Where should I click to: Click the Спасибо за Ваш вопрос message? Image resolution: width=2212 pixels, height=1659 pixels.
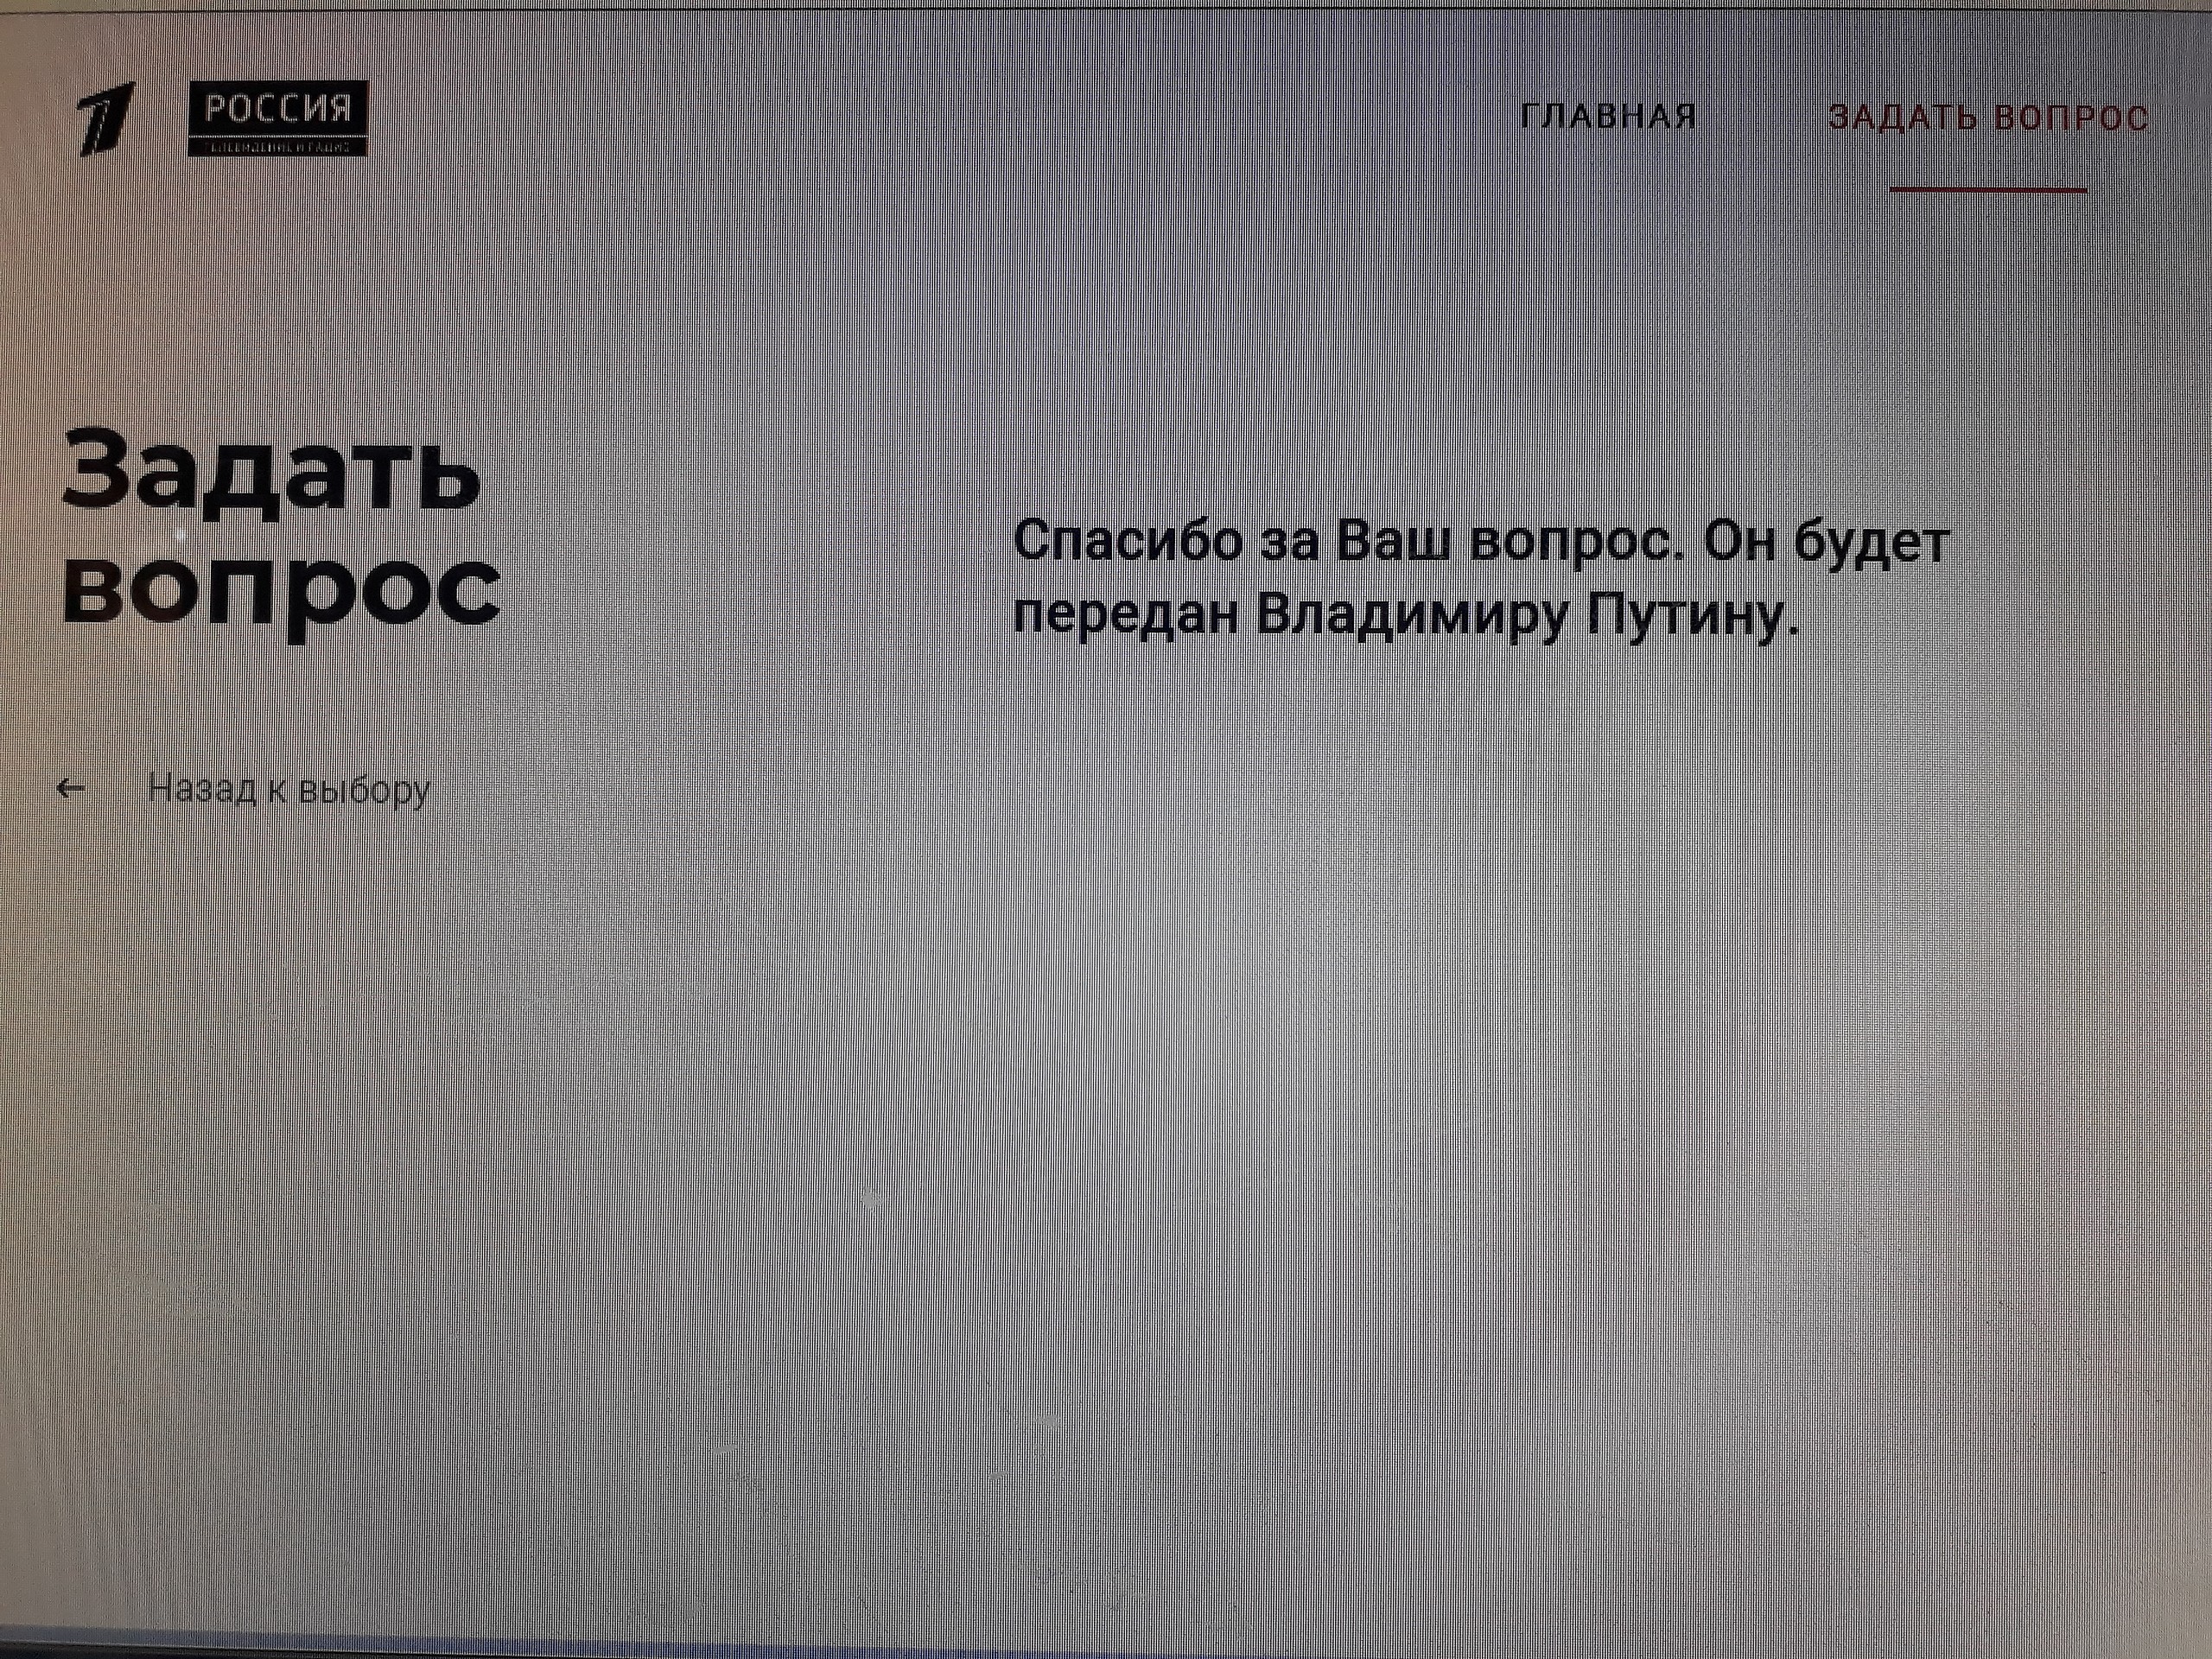(x=1480, y=578)
